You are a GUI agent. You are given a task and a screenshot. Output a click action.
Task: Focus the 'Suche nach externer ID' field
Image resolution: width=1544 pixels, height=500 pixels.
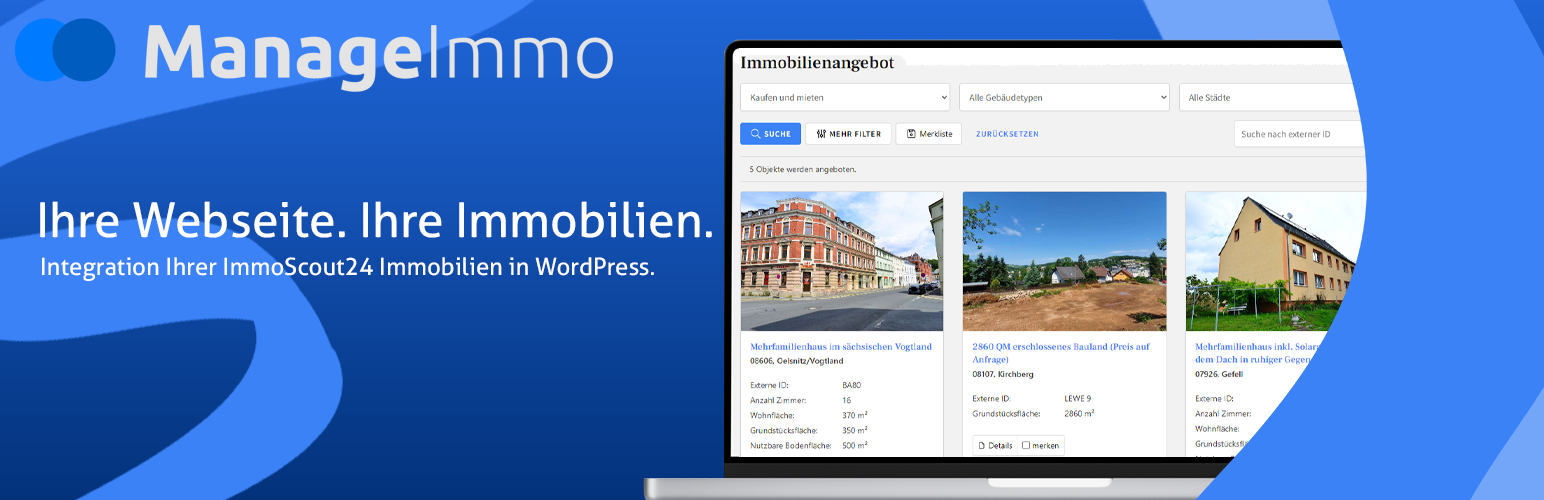pos(1300,134)
